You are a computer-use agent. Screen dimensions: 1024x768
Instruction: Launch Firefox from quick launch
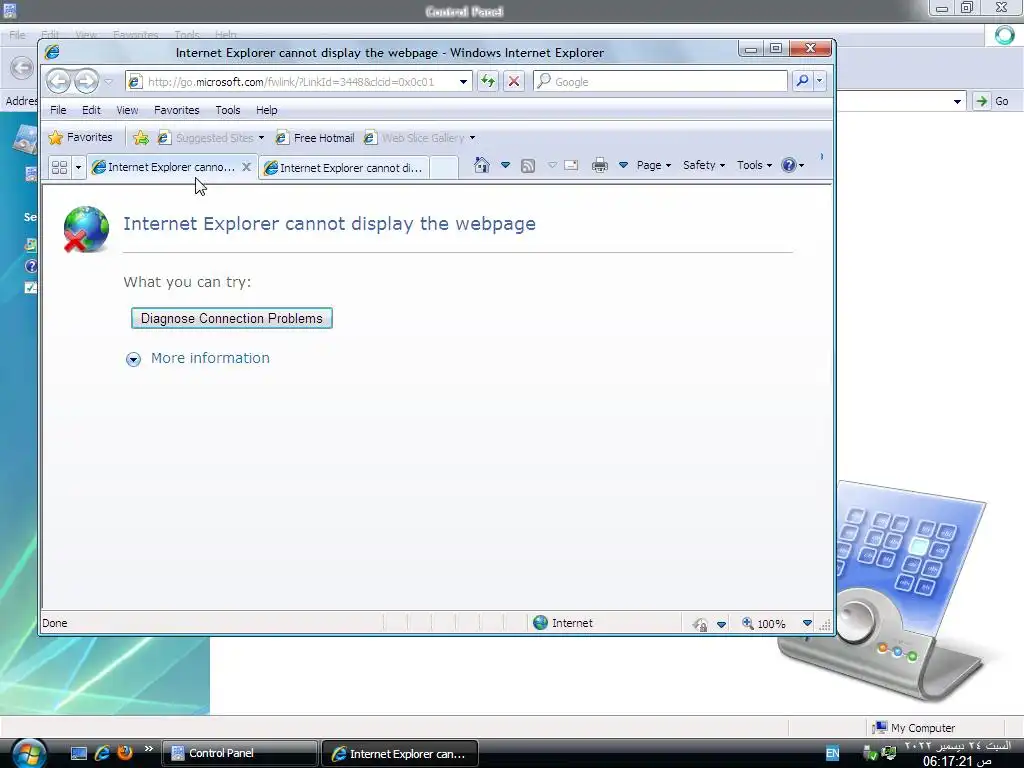[125, 752]
